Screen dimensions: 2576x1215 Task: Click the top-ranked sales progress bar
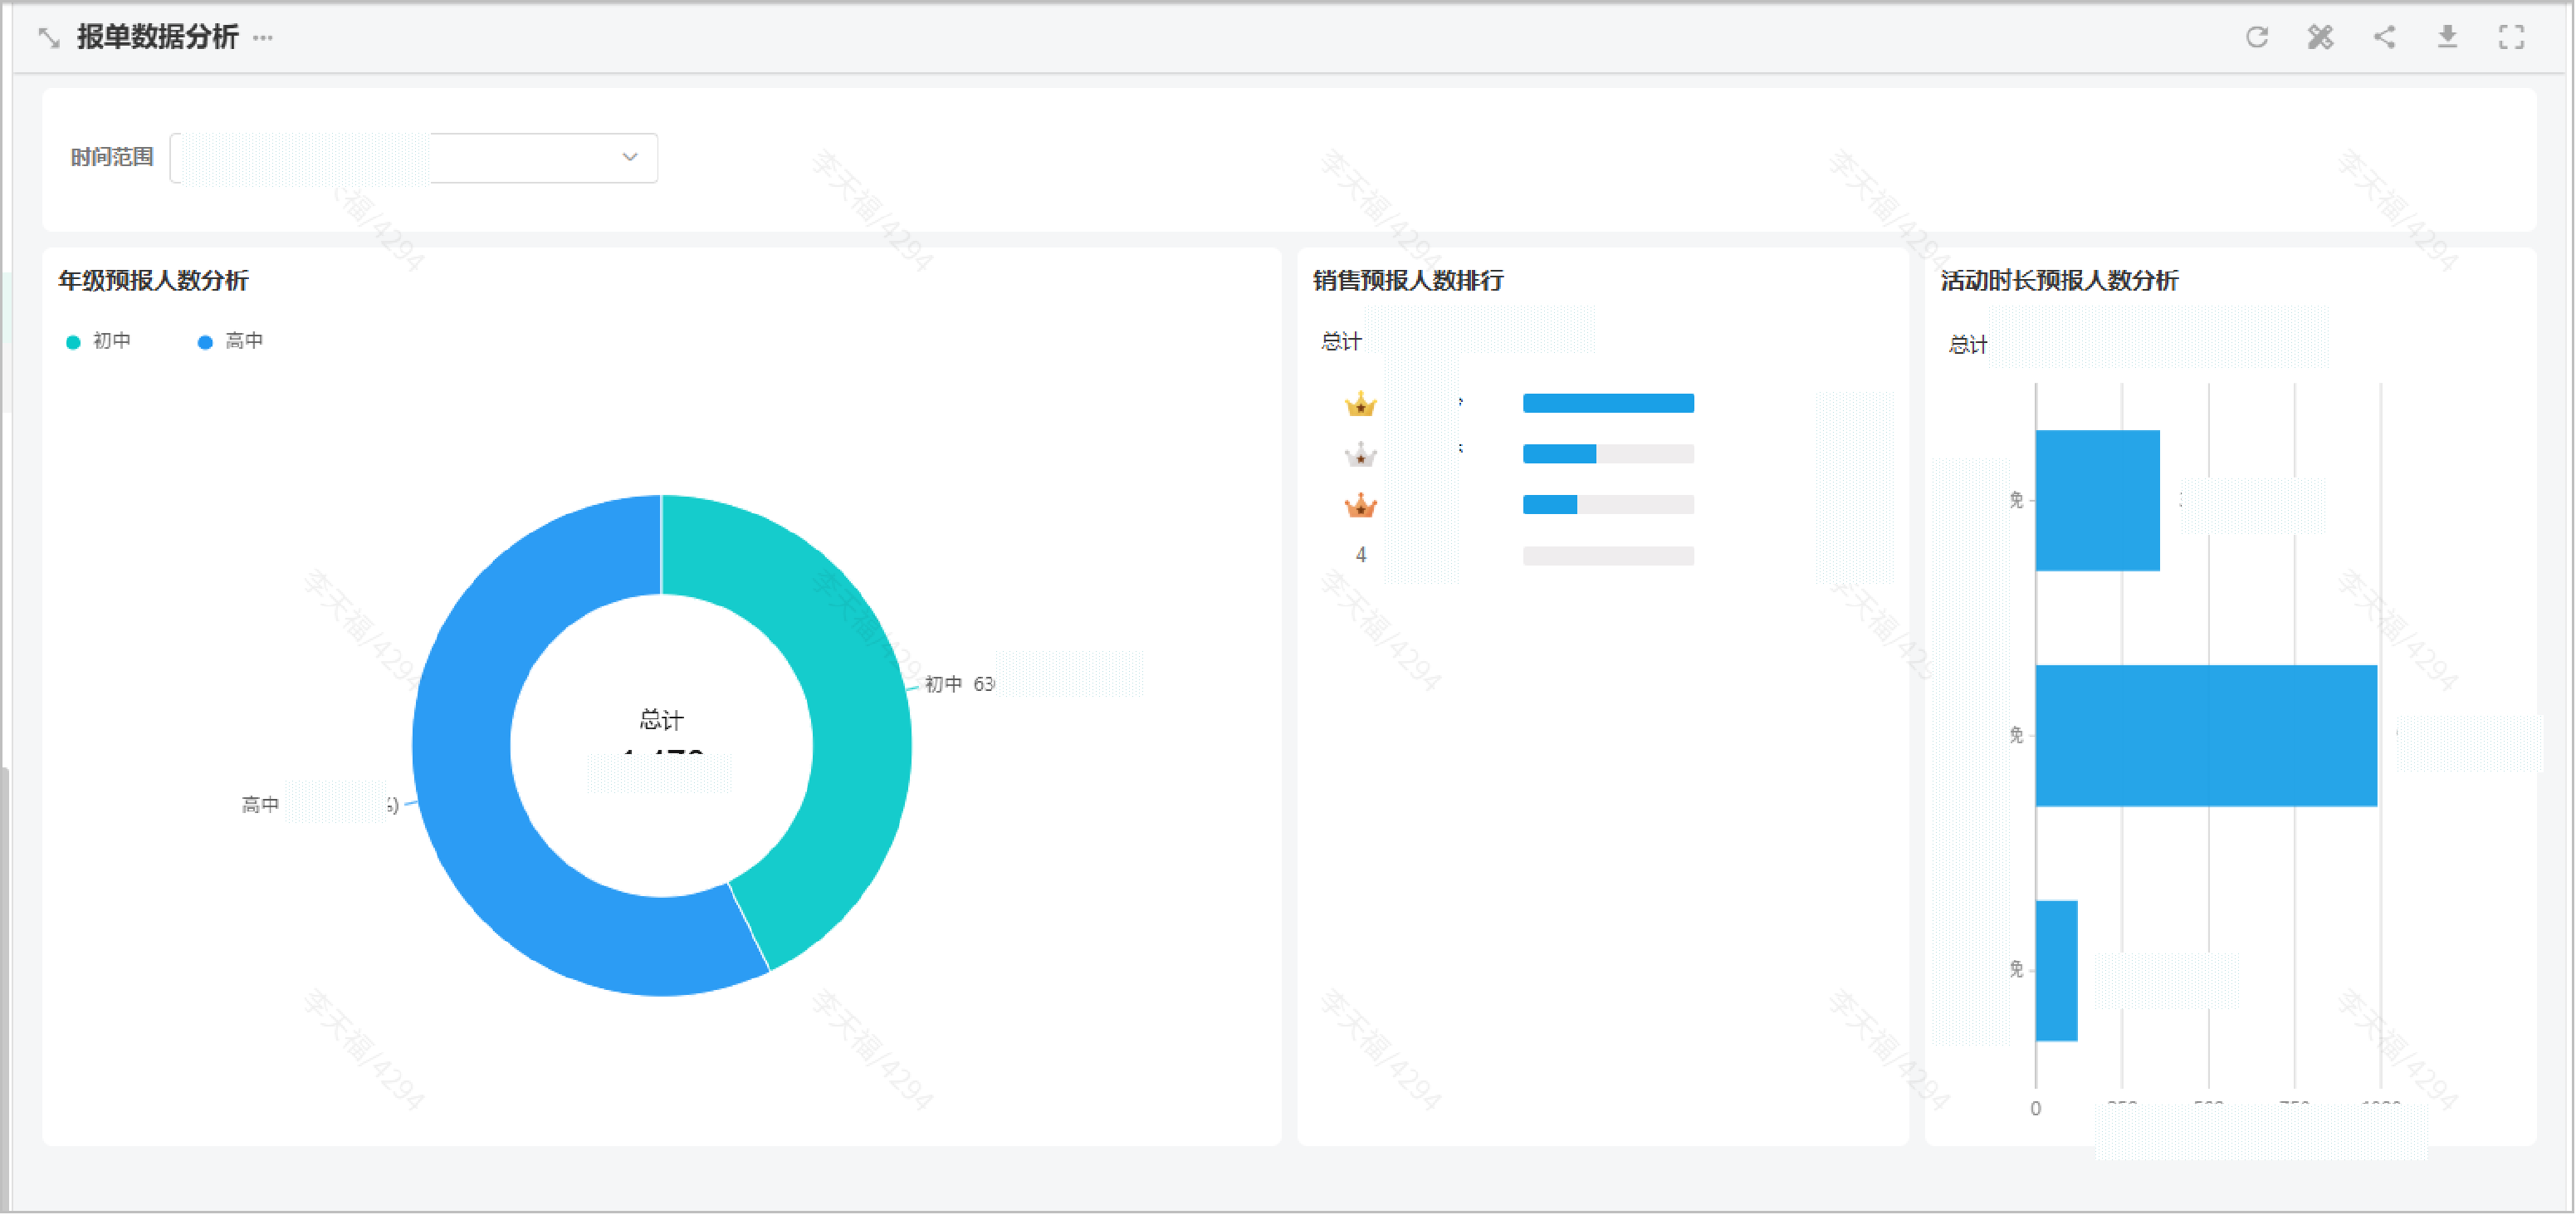coord(1607,403)
